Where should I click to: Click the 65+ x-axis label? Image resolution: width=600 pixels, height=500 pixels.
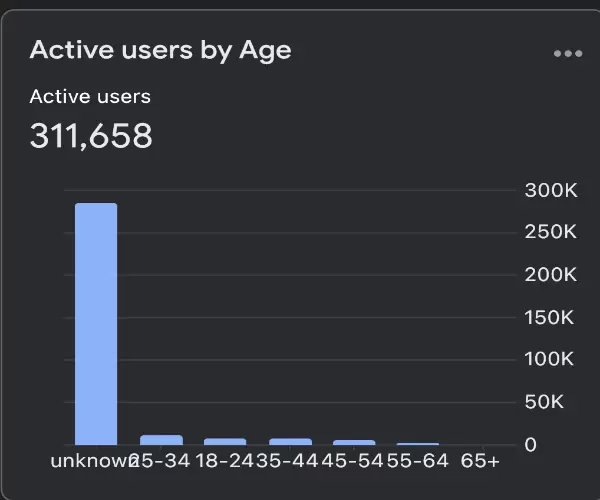pos(480,461)
